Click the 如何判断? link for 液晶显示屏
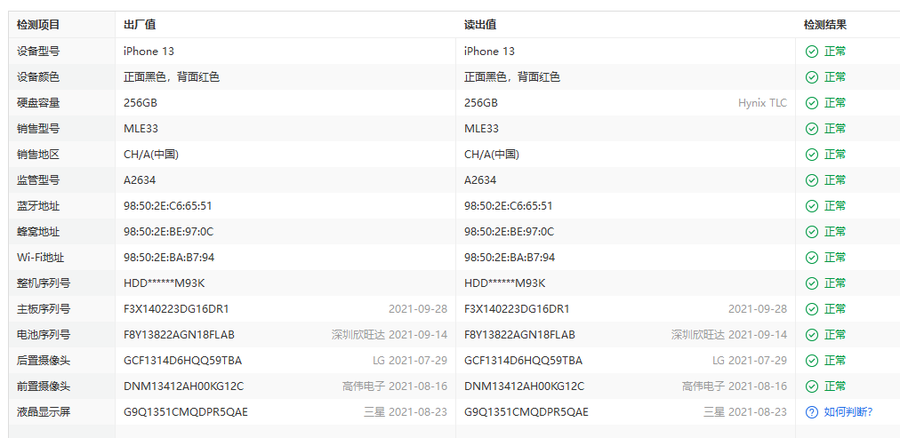 click(x=848, y=412)
